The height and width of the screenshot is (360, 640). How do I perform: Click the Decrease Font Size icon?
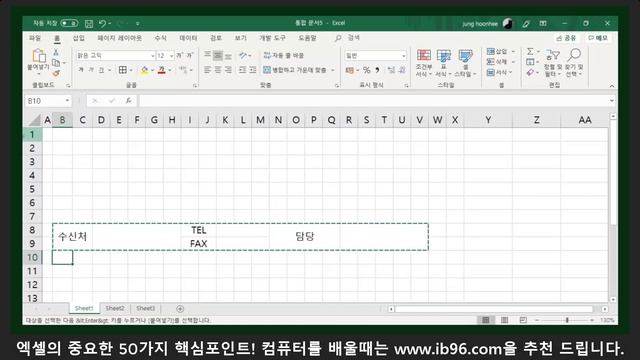pos(190,56)
